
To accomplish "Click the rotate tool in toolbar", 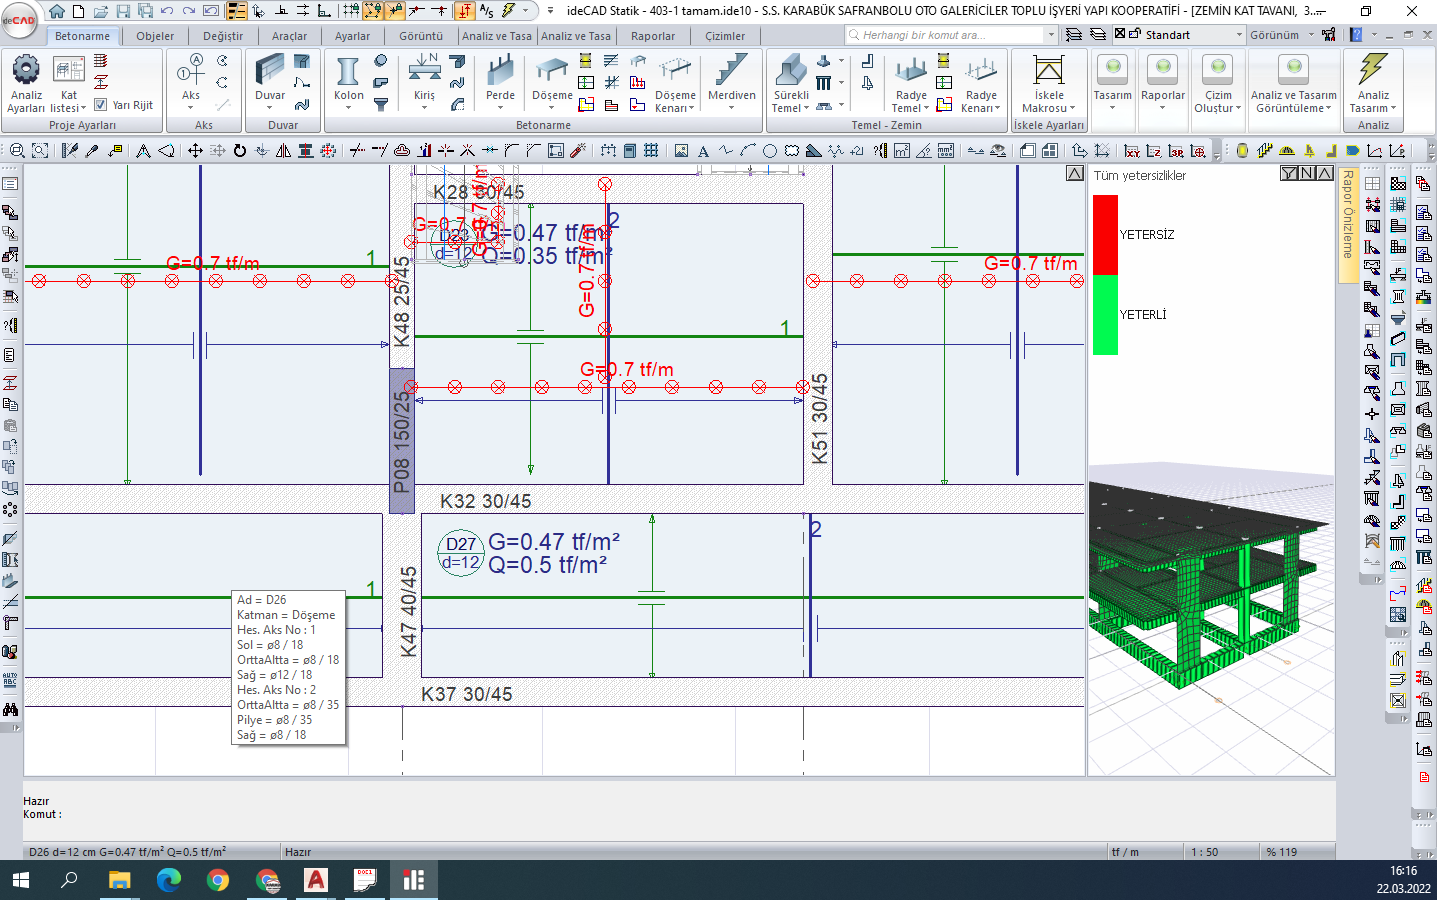I will (240, 151).
